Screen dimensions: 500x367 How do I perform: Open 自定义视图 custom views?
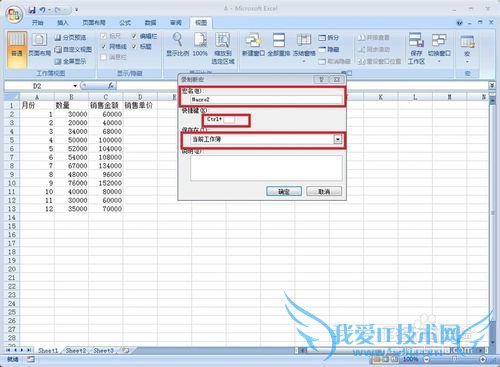click(73, 49)
